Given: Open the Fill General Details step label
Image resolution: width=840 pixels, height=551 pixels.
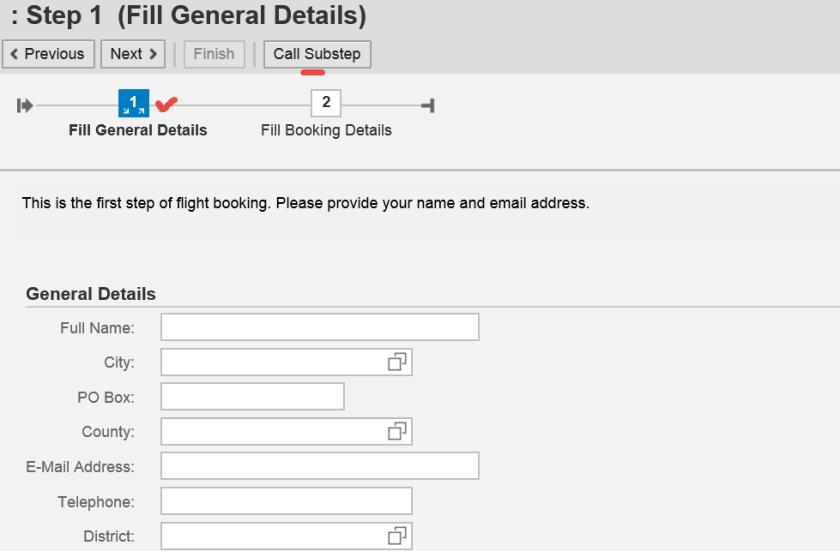Looking at the screenshot, I should 138,130.
